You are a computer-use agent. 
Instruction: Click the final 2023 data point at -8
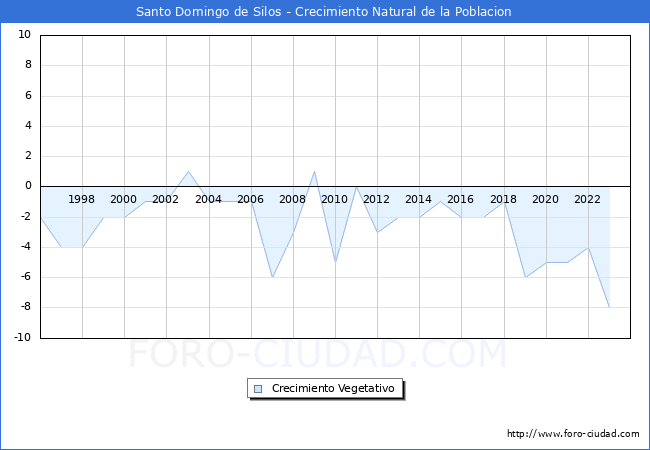tap(609, 307)
